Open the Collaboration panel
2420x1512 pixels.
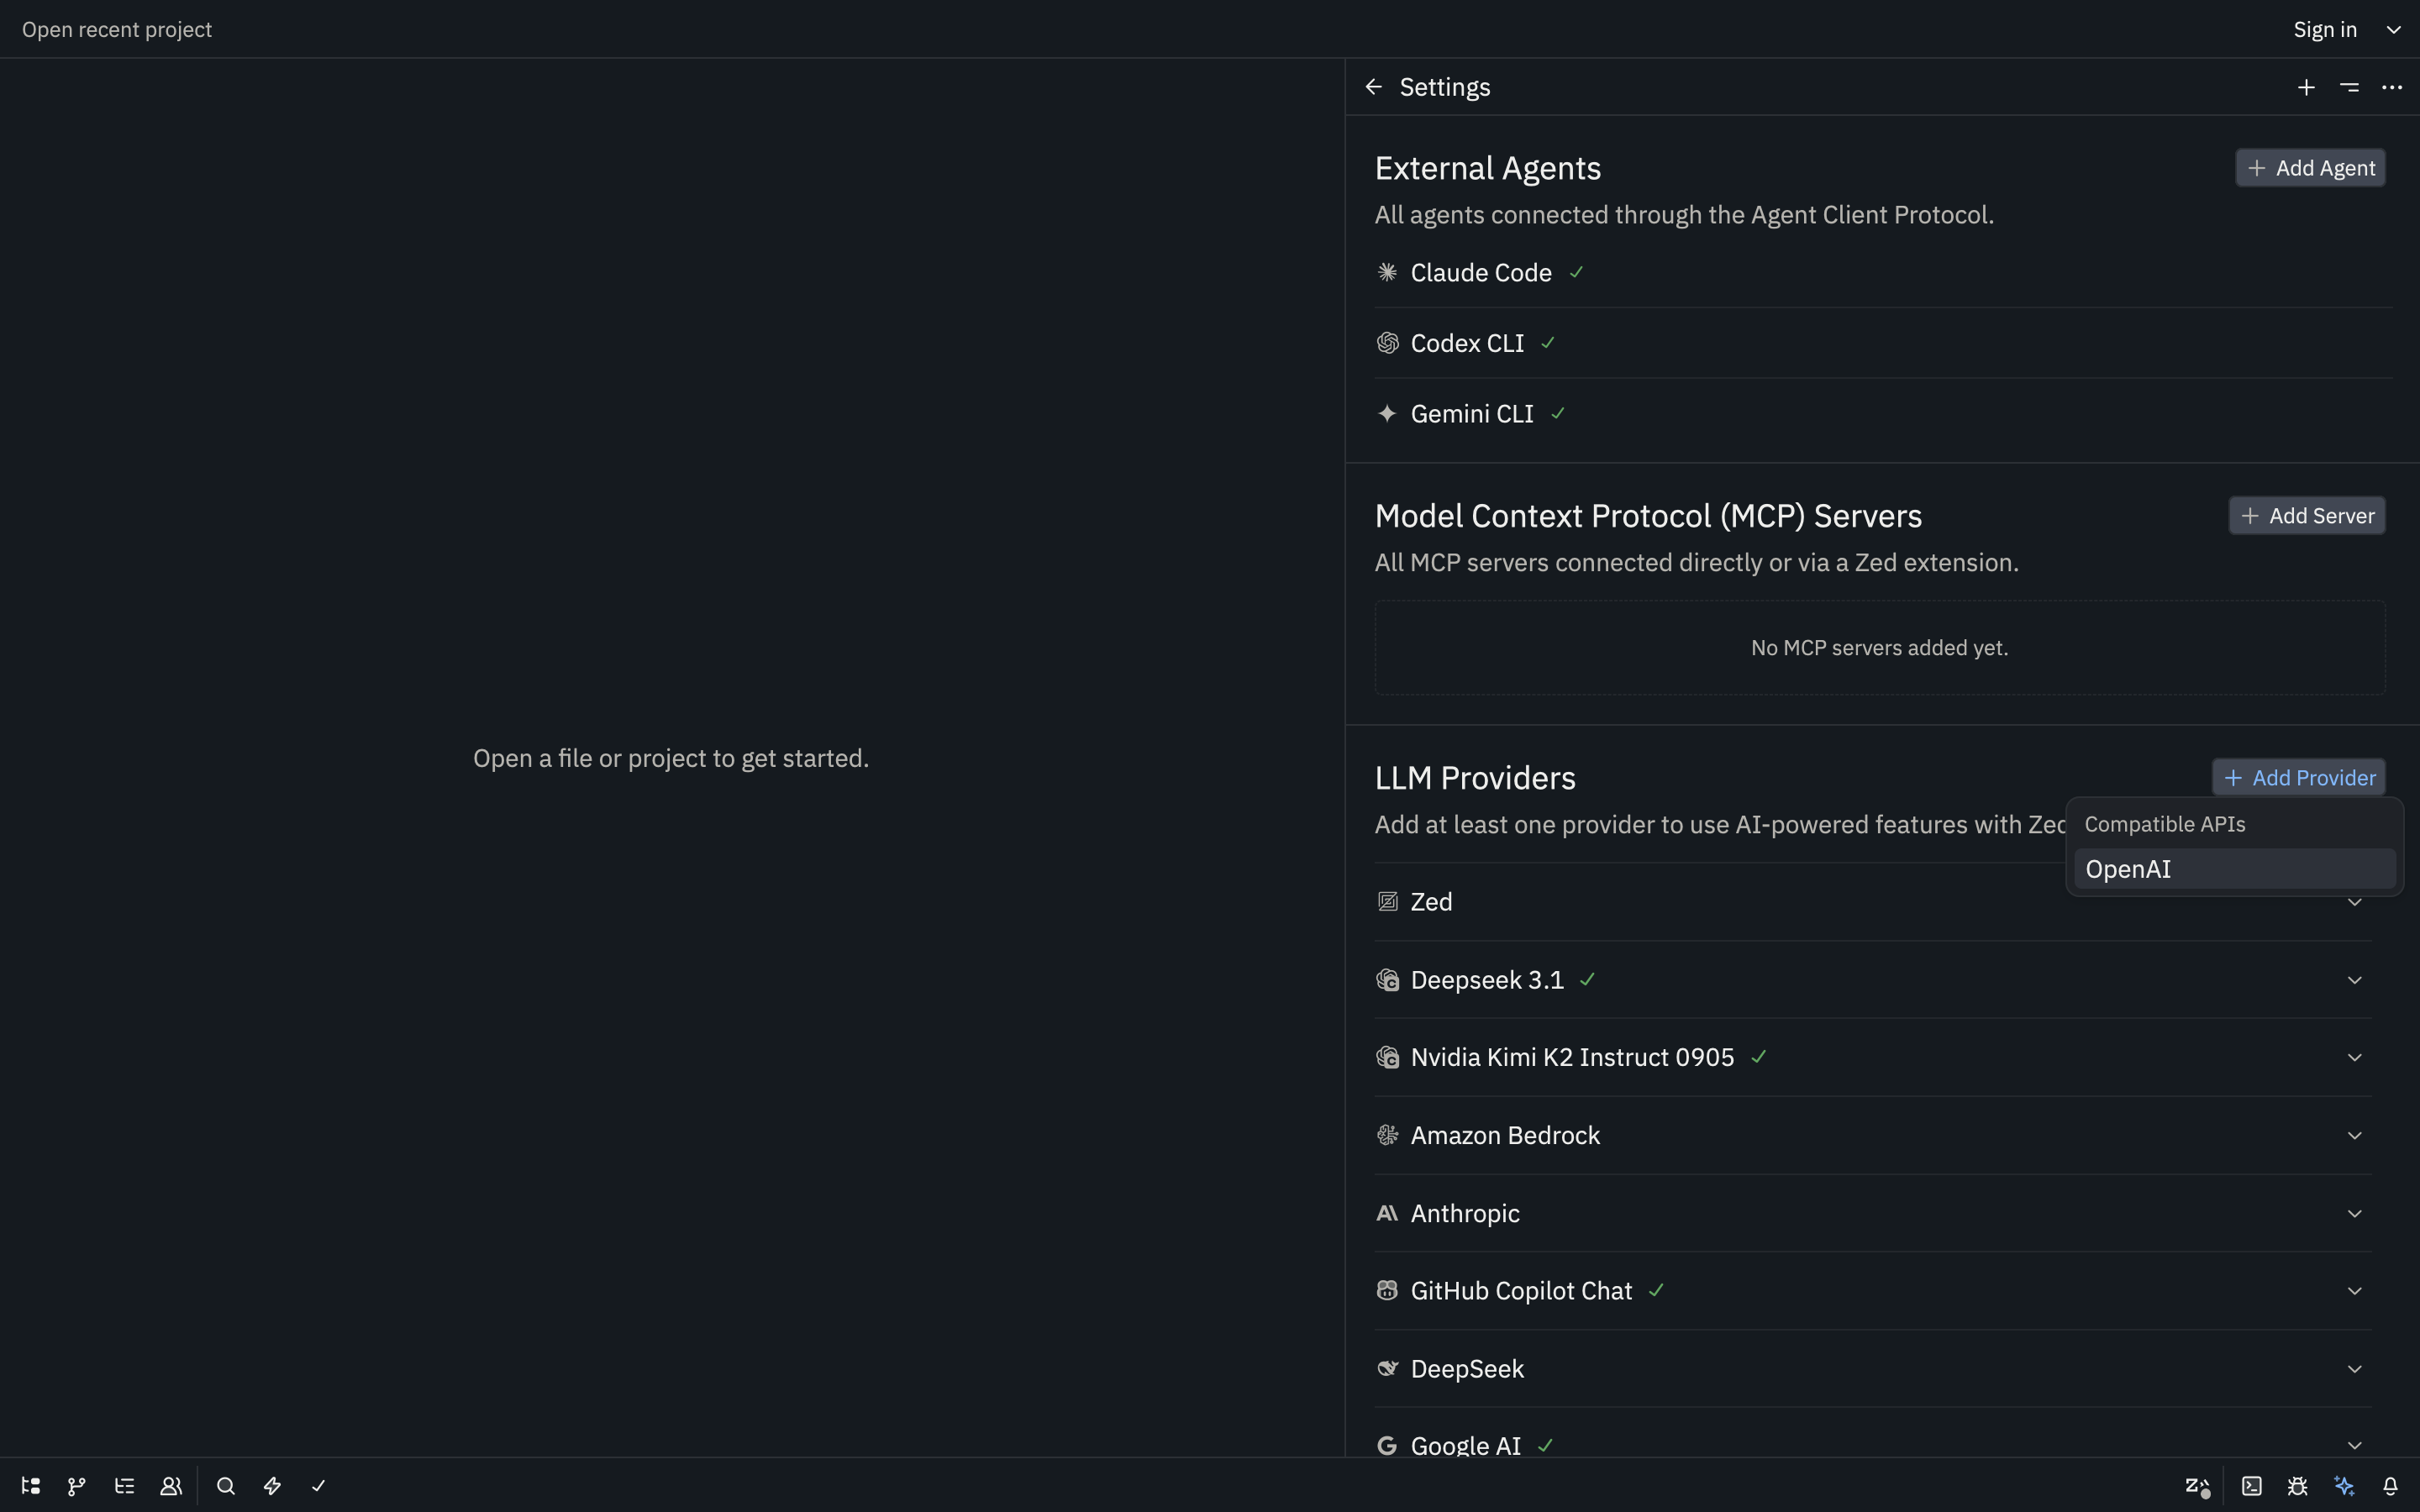171,1486
